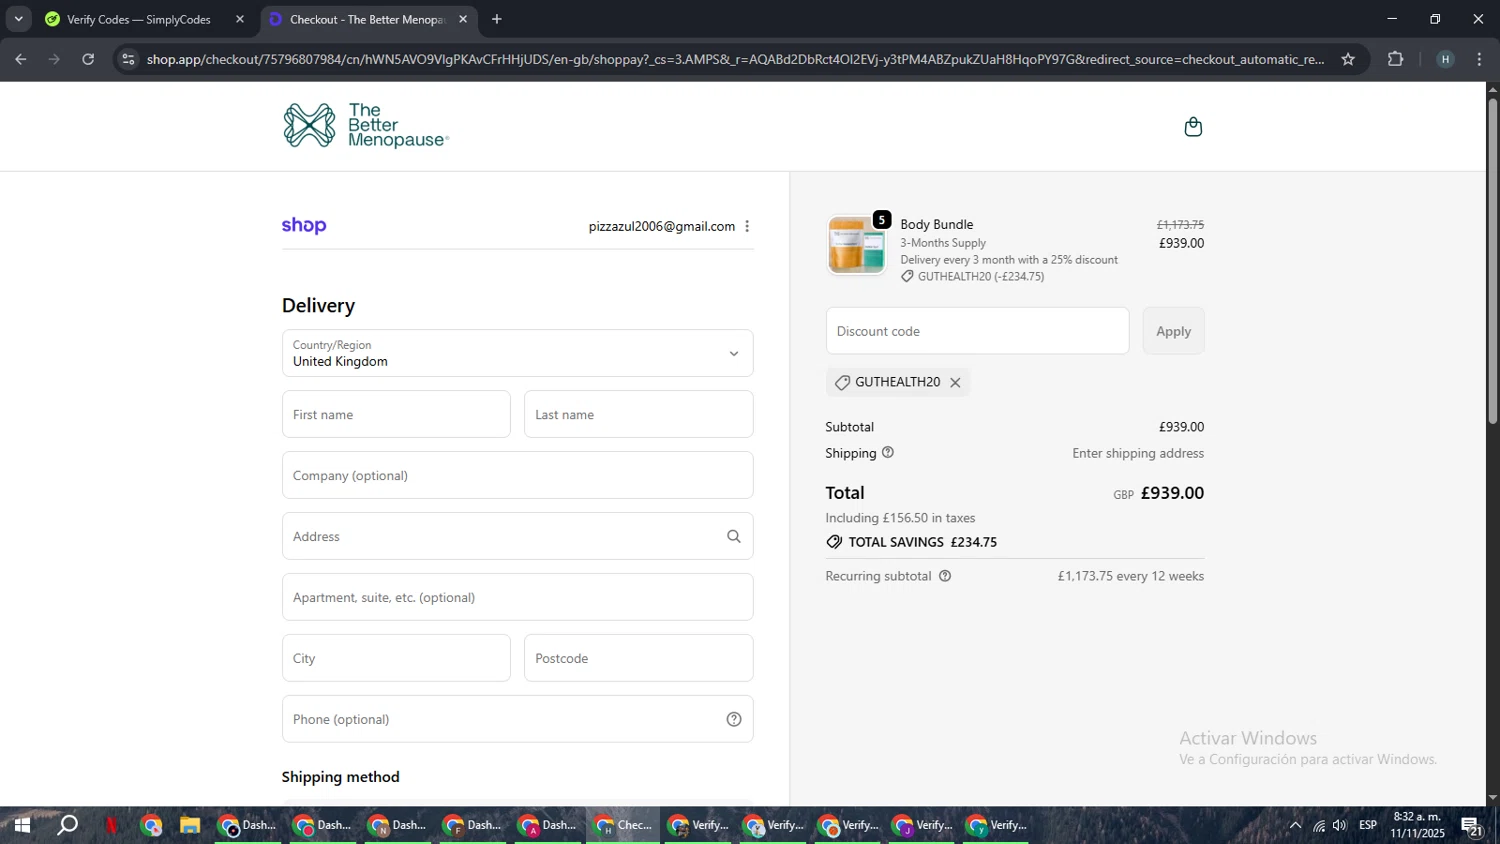Focus the Company (optional) field
This screenshot has width=1500, height=844.
(518, 475)
